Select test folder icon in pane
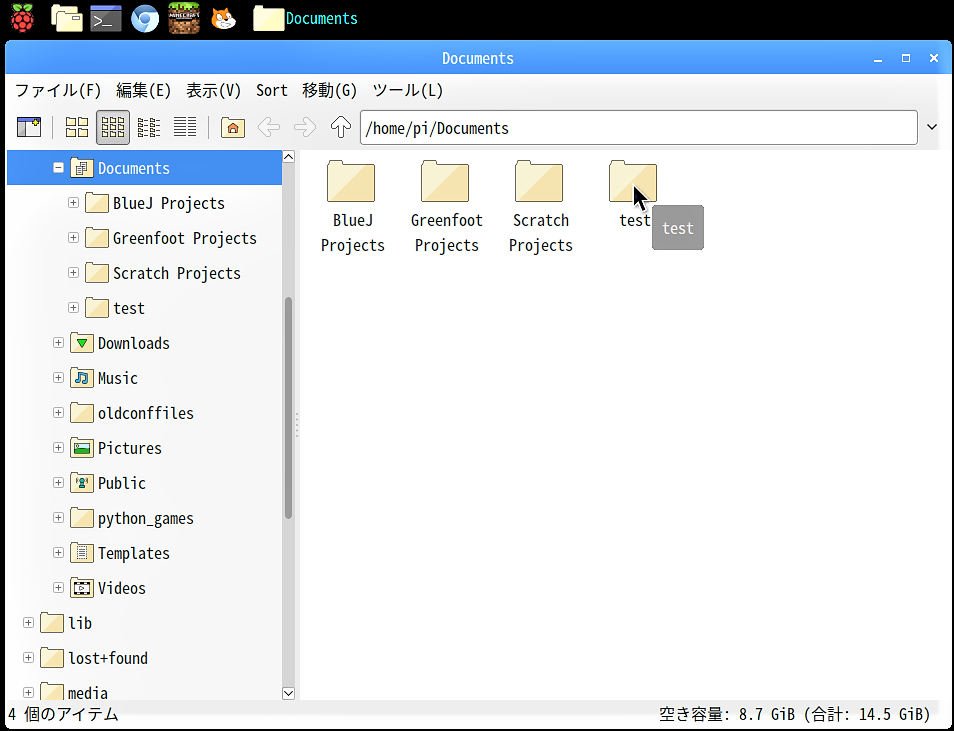 pyautogui.click(x=633, y=181)
